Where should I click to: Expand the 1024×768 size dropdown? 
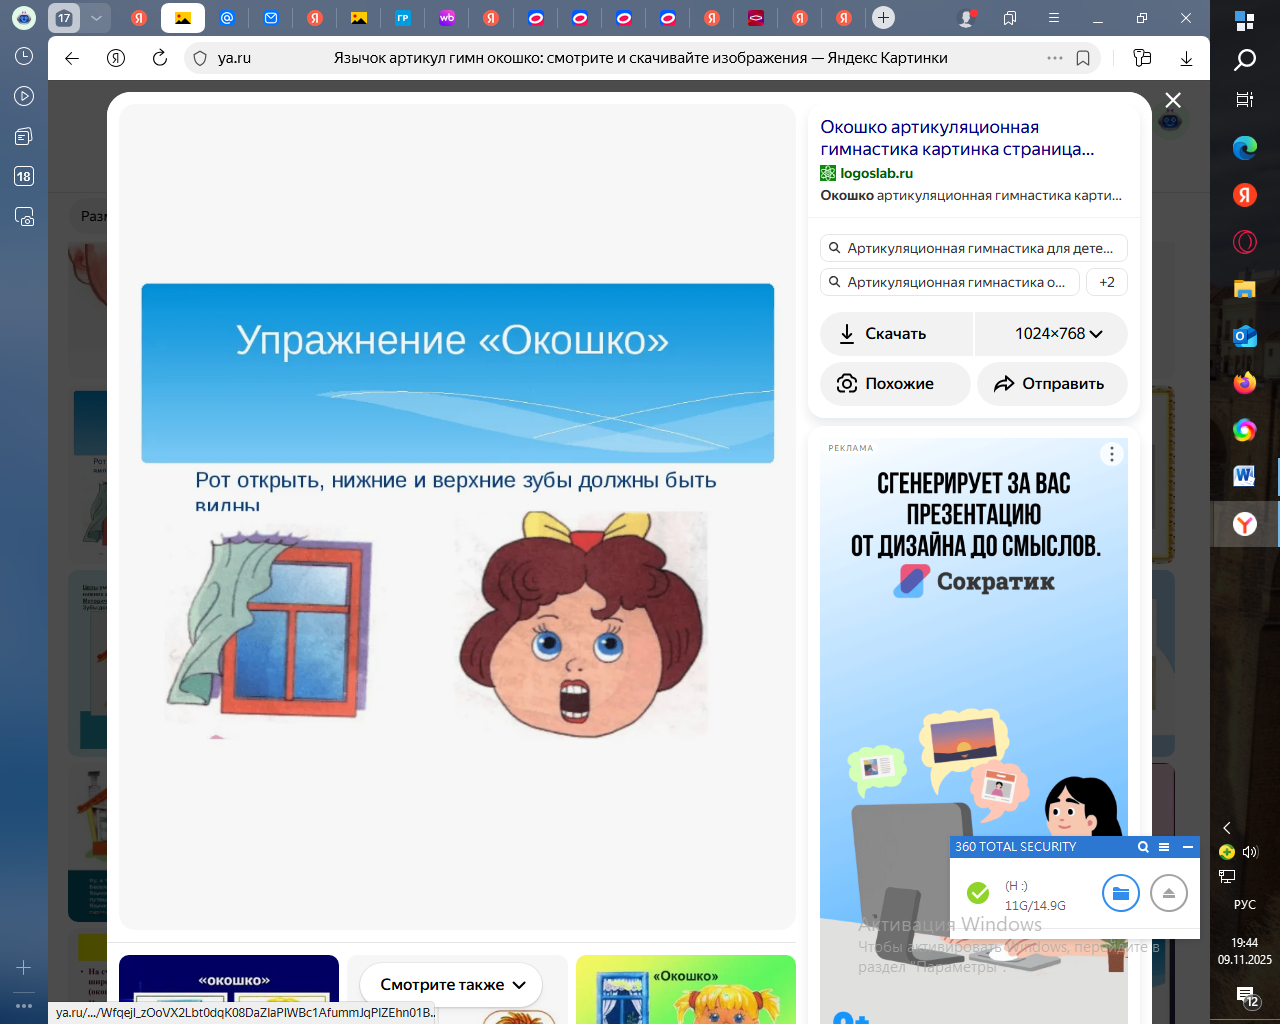pos(1057,334)
